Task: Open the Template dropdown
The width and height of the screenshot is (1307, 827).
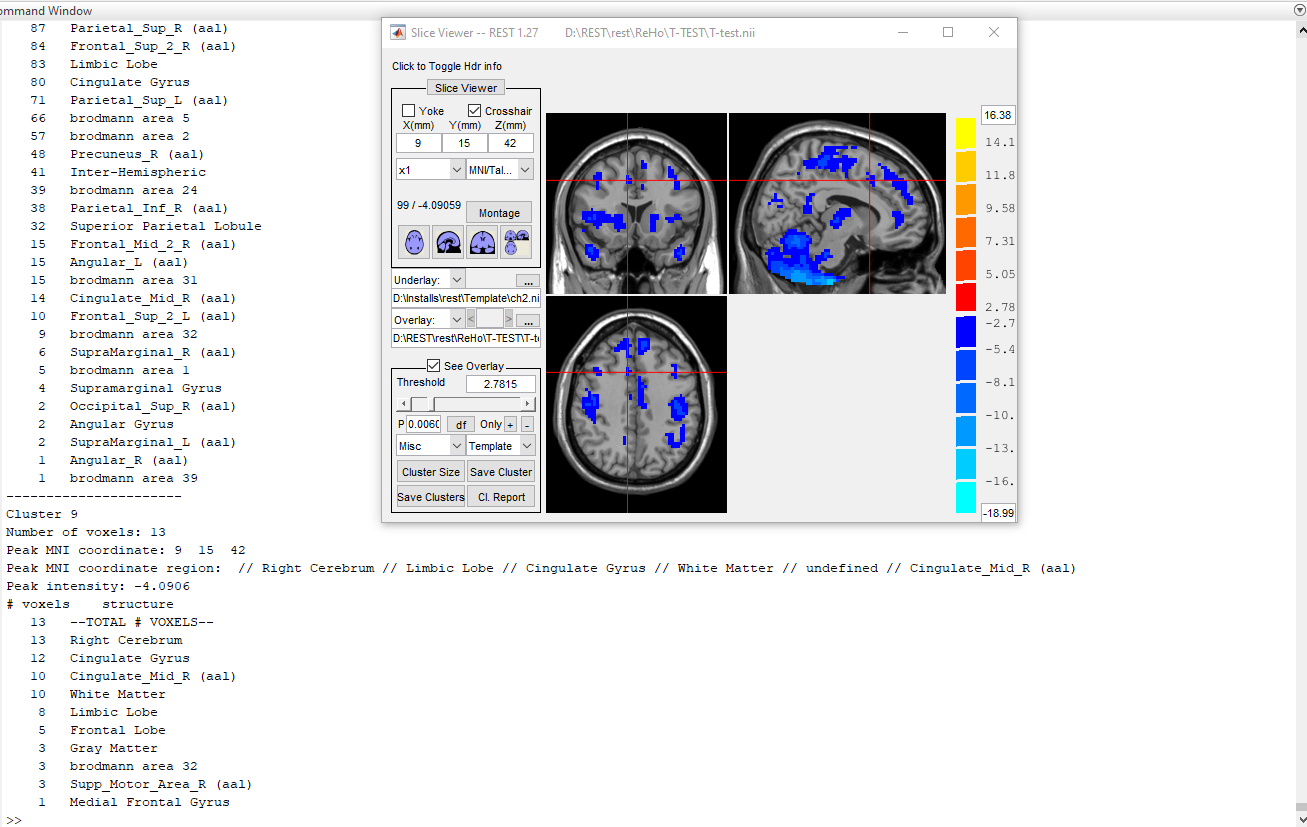Action: (x=501, y=446)
